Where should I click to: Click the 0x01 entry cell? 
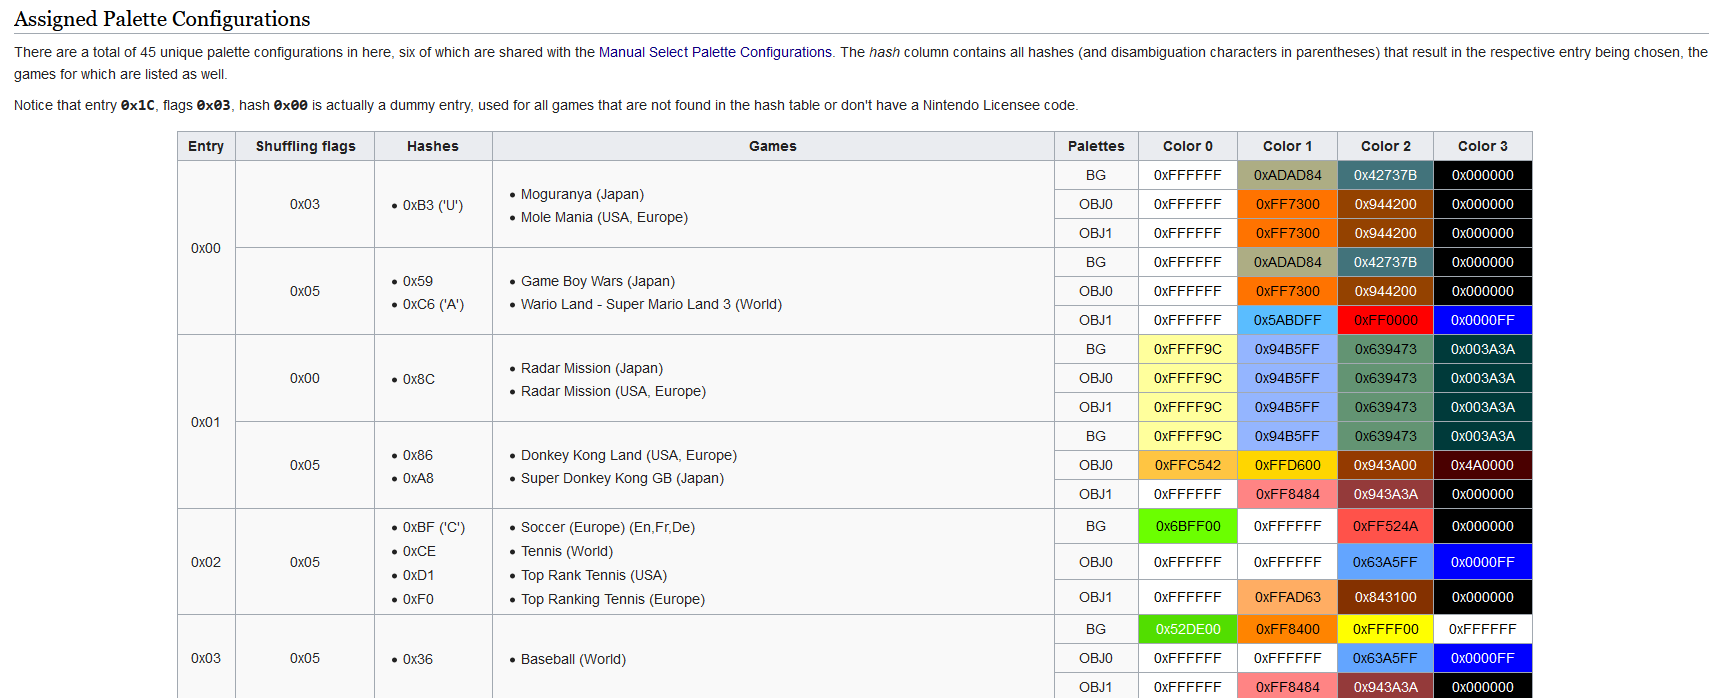click(x=206, y=422)
